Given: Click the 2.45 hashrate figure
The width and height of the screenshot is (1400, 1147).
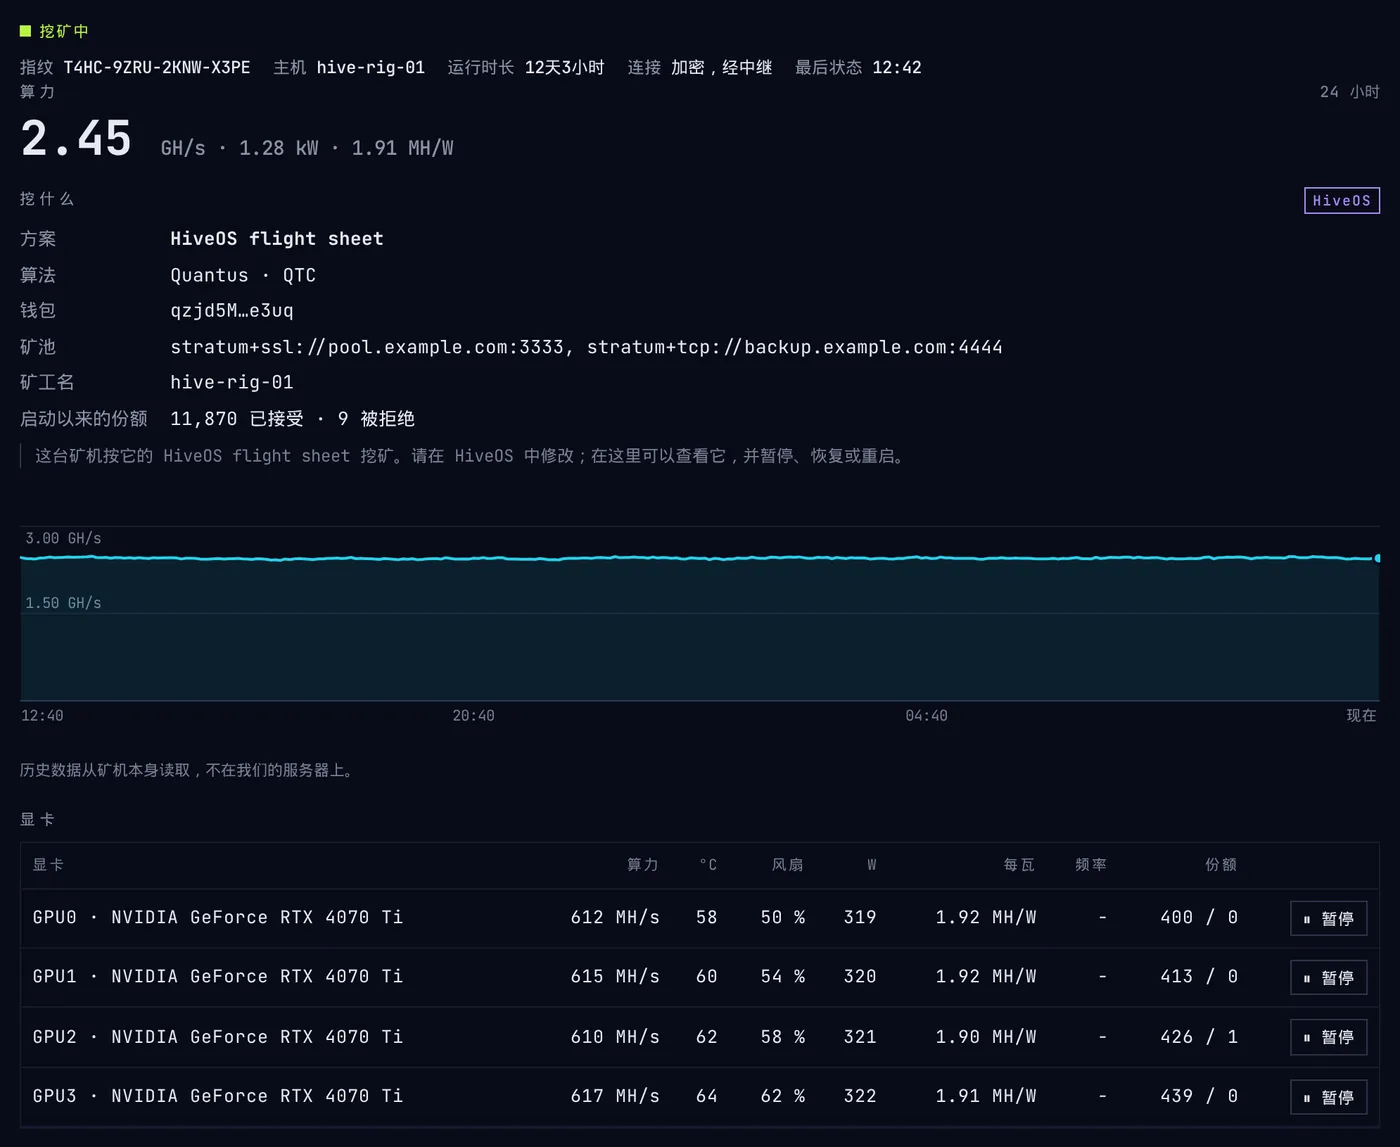Looking at the screenshot, I should [76, 138].
